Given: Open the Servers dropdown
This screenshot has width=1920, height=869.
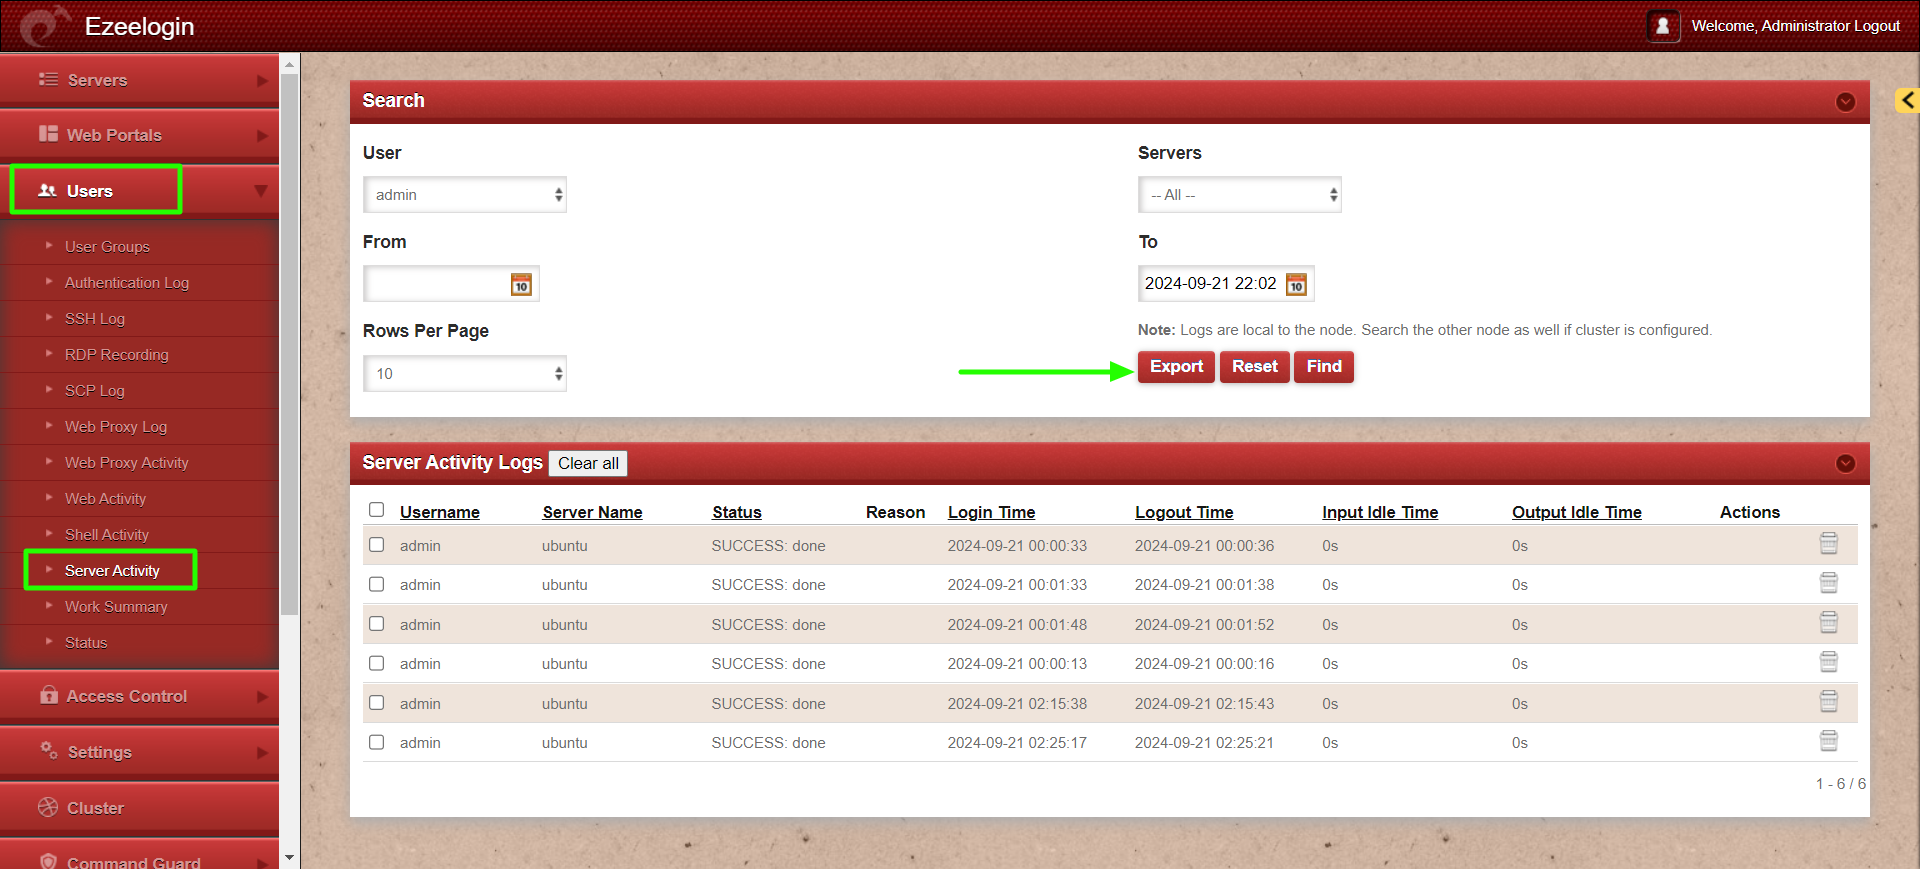Looking at the screenshot, I should pyautogui.click(x=1239, y=195).
